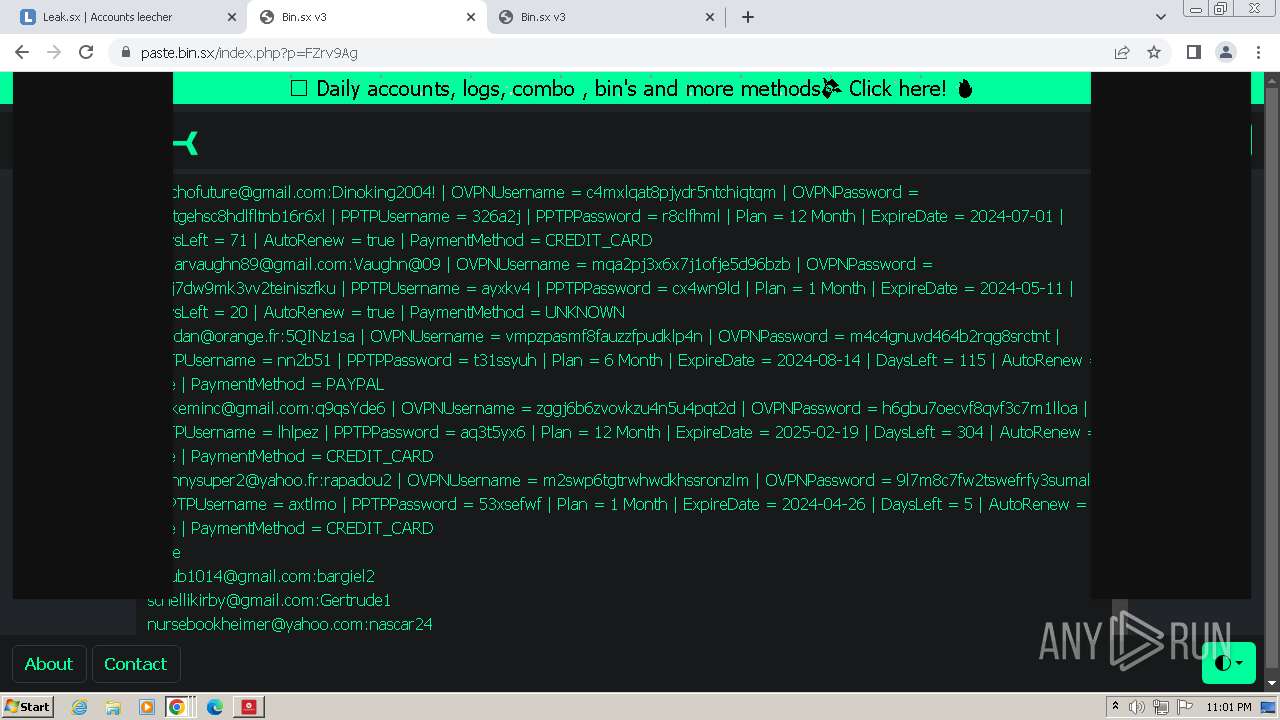Open the Chrome profile menu
The width and height of the screenshot is (1280, 720).
(1225, 52)
